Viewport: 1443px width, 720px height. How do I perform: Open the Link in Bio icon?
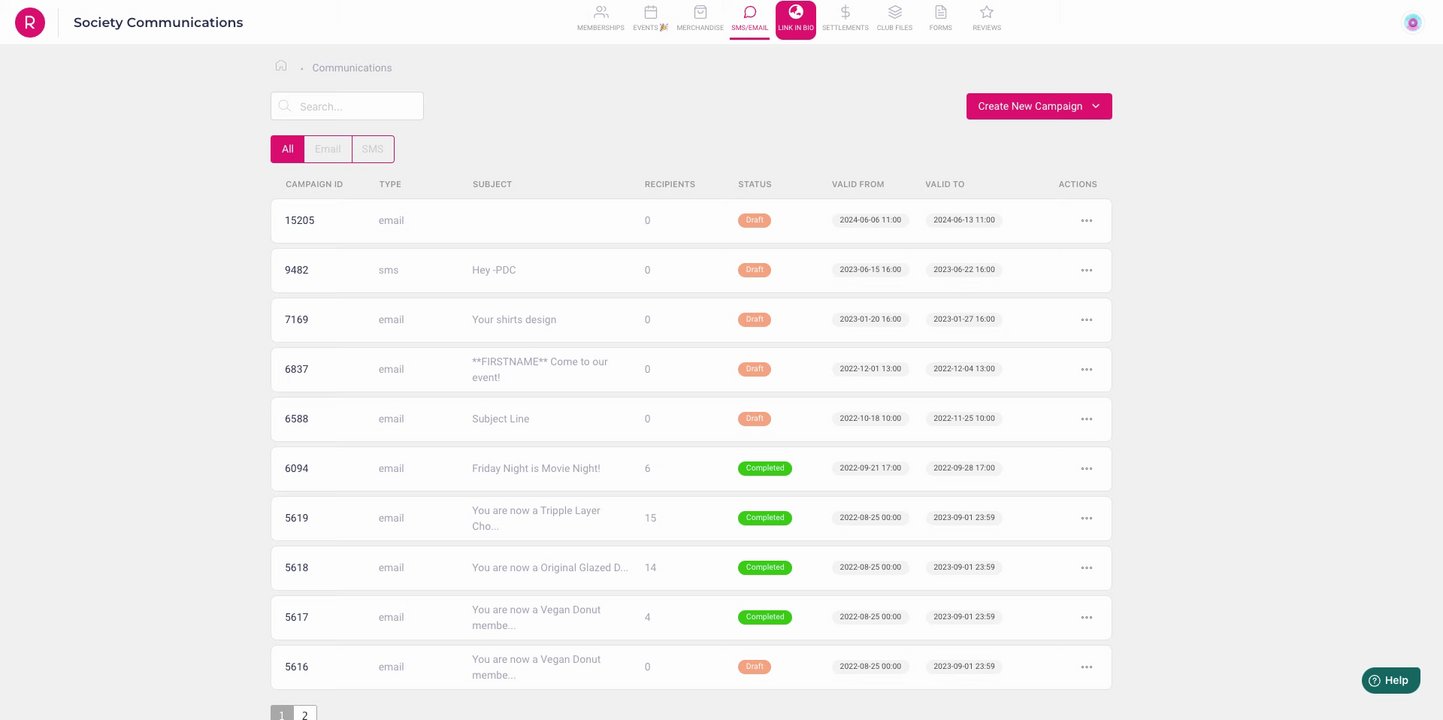tap(796, 12)
